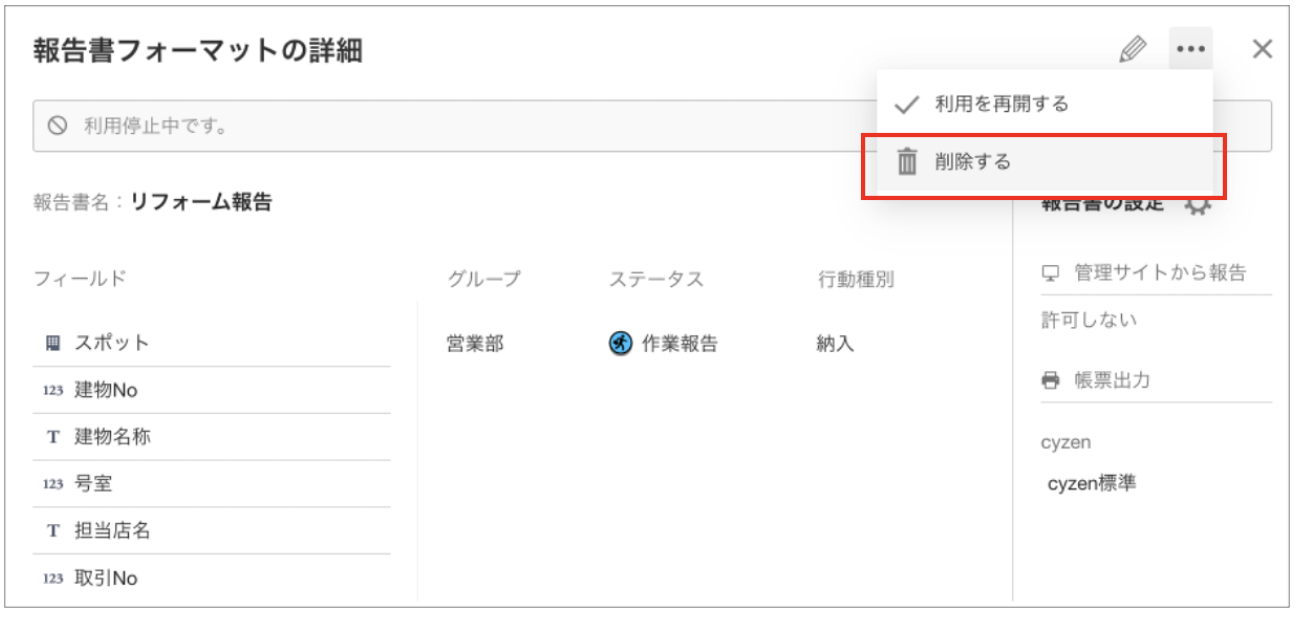
Task: Click the running-person icon next to 作業報告
Action: coord(621,344)
